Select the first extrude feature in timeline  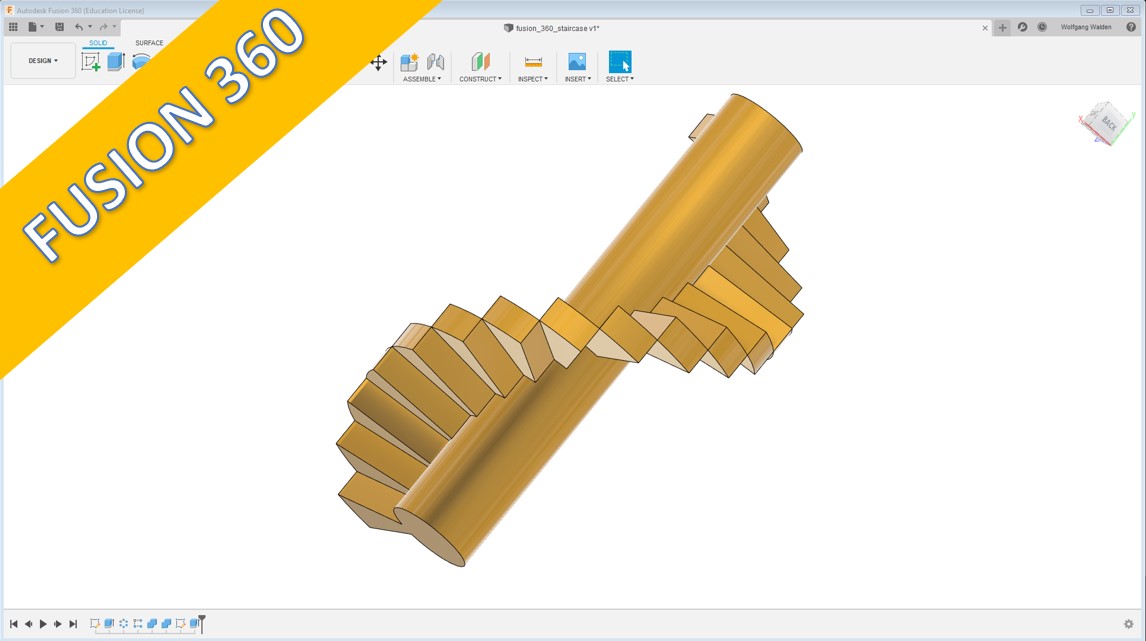[x=109, y=623]
